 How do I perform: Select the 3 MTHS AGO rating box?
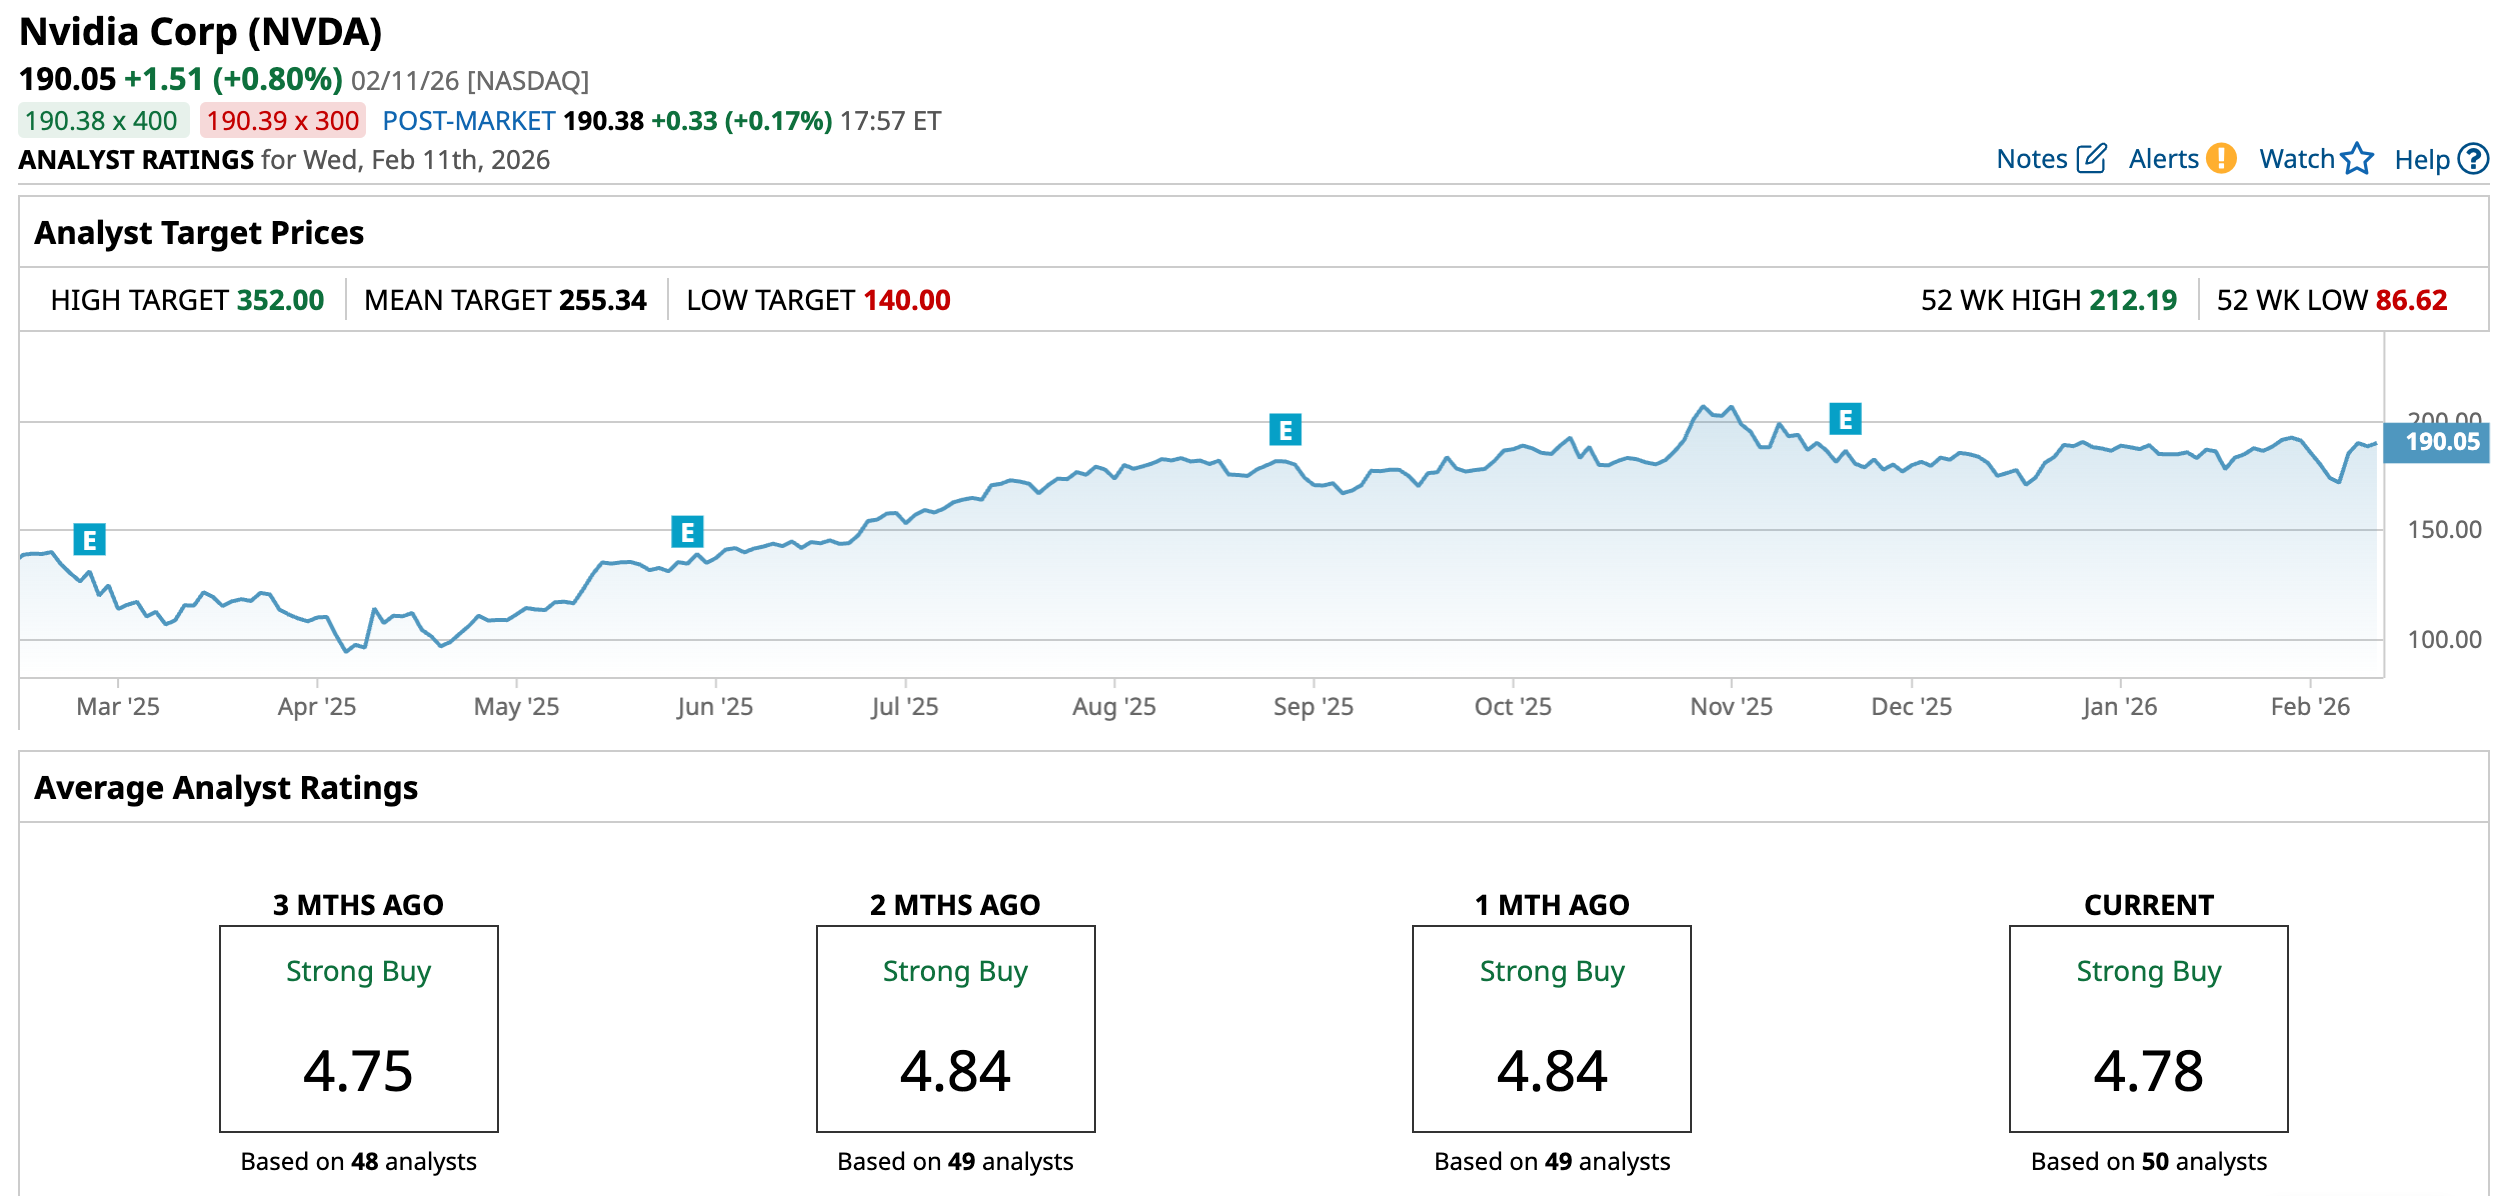click(358, 1028)
